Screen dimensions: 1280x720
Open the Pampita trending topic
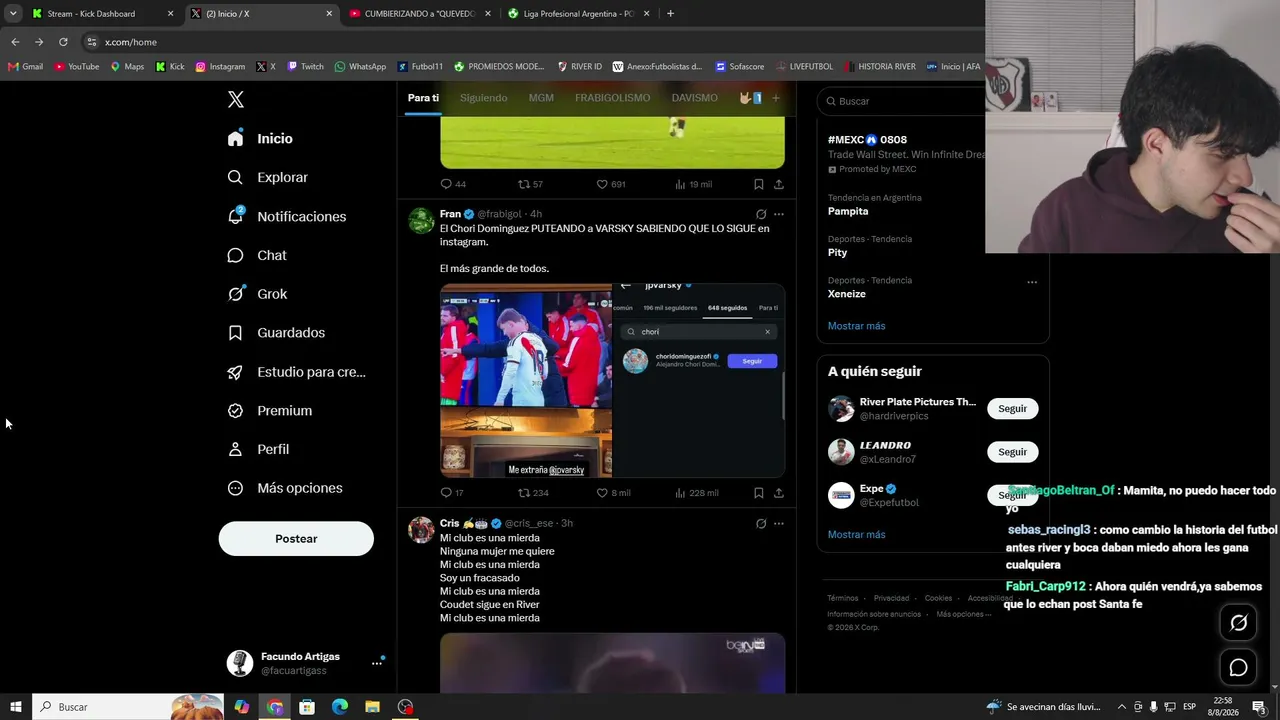[848, 211]
